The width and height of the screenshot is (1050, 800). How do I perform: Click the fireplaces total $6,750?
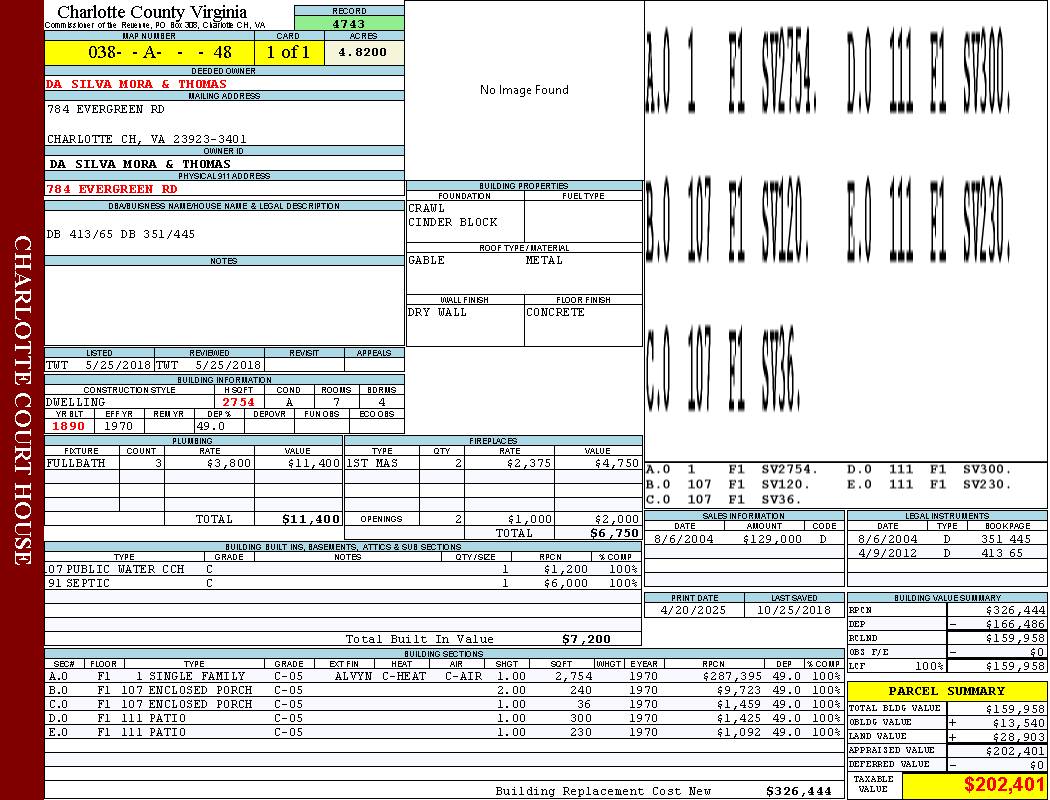point(614,534)
